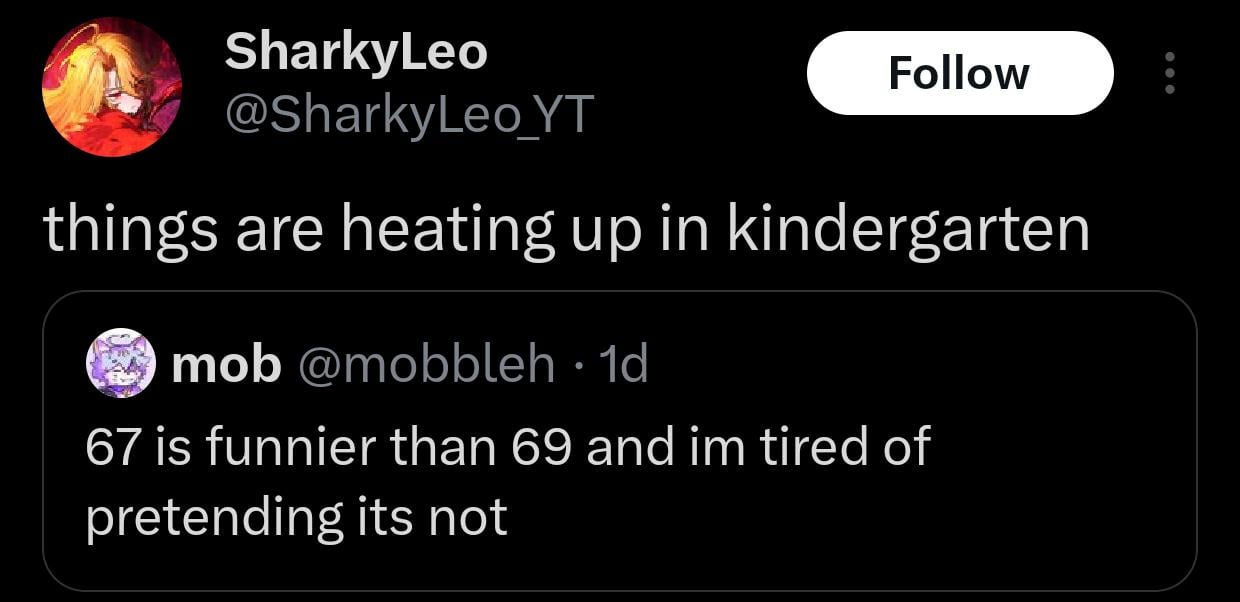Open mob's small avatar in quoted tweet
Viewport: 1240px width, 602px height.
122,363
